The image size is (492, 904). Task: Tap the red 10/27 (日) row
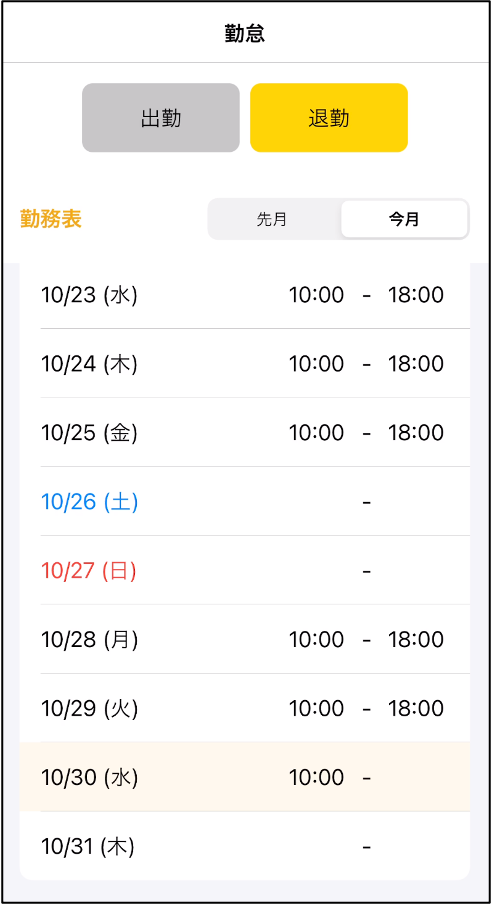pyautogui.click(x=245, y=570)
